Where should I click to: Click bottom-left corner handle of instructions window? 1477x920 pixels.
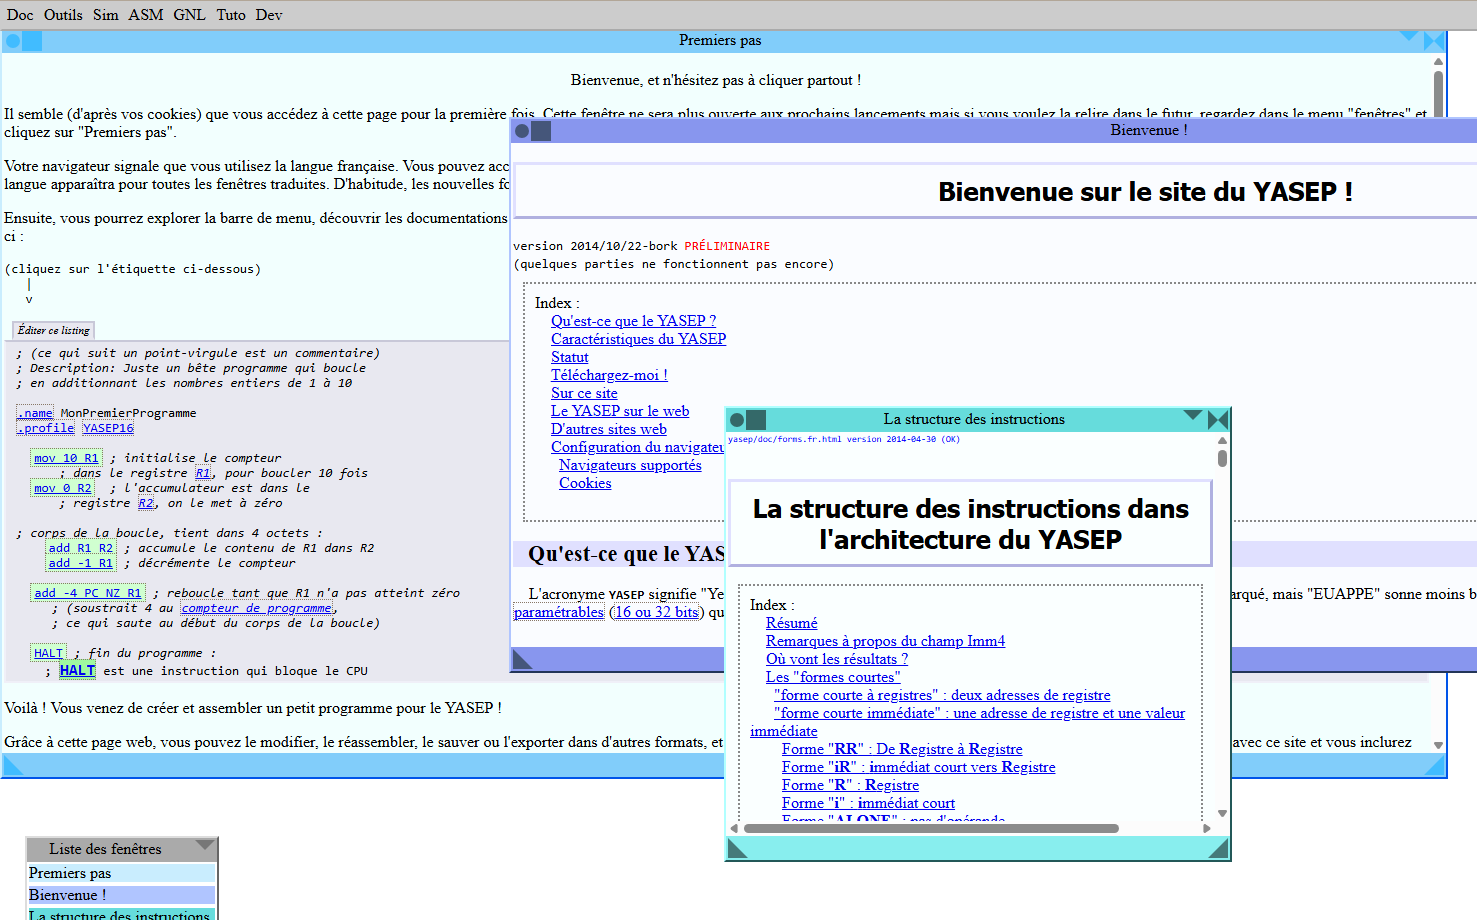[738, 849]
